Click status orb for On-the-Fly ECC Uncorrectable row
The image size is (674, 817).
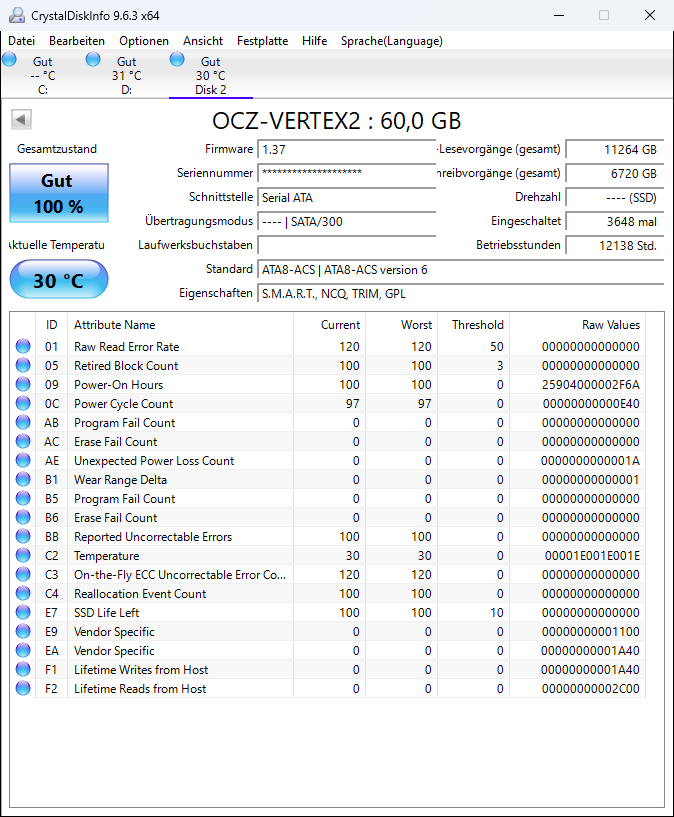pyautogui.click(x=23, y=574)
